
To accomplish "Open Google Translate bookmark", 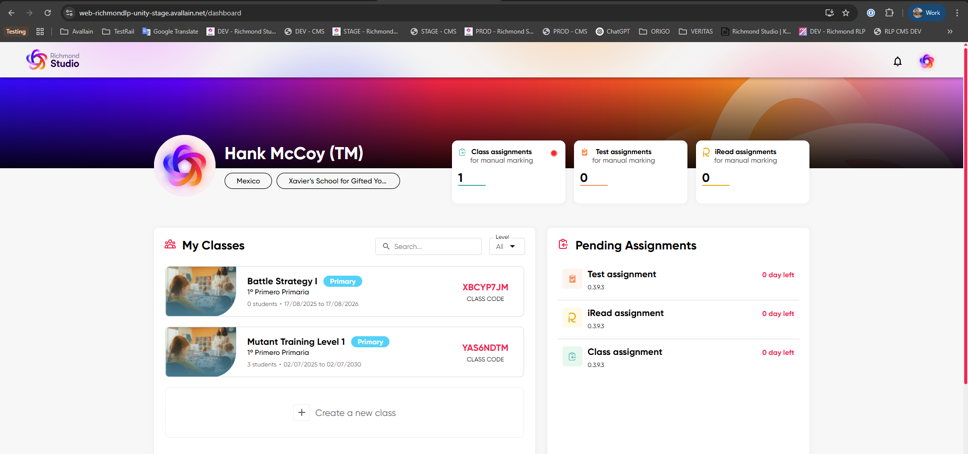I will (170, 31).
